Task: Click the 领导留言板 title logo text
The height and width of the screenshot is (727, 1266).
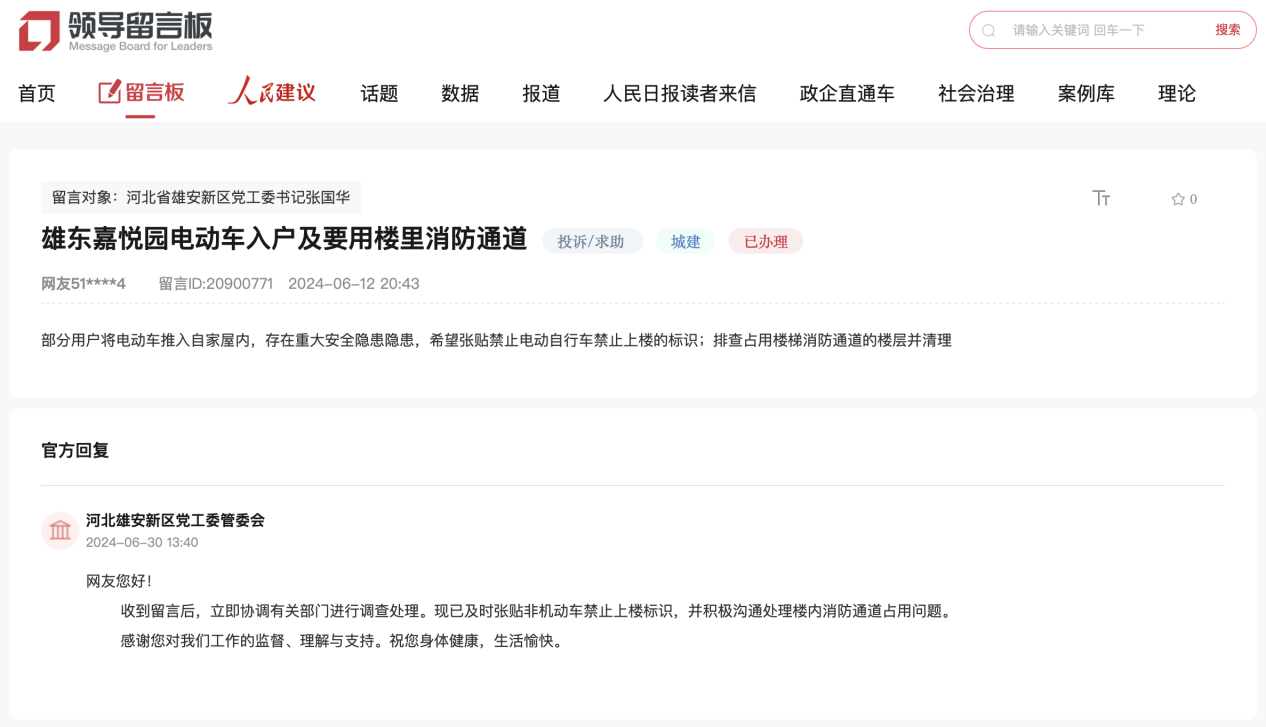Action: tap(140, 26)
